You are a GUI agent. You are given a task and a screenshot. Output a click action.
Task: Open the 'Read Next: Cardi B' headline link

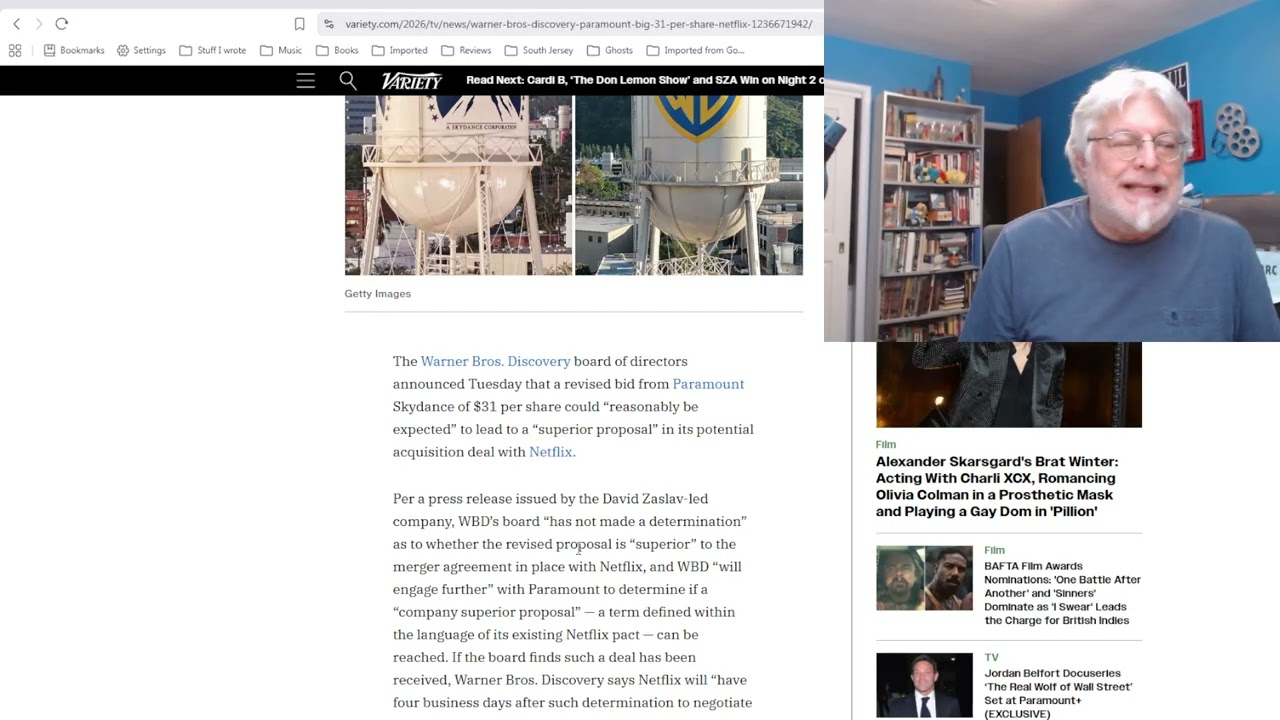(644, 80)
